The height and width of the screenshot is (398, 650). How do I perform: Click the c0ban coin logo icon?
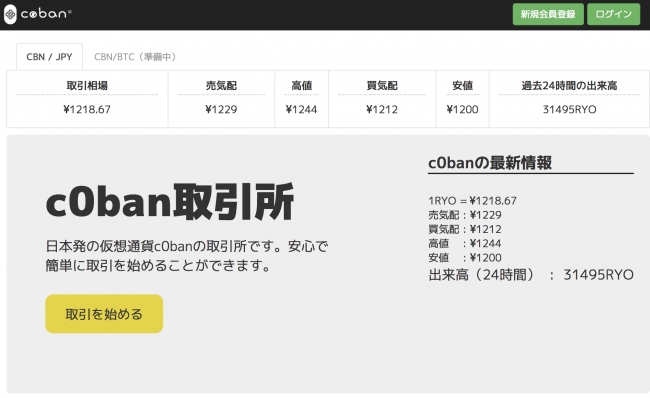[10, 14]
